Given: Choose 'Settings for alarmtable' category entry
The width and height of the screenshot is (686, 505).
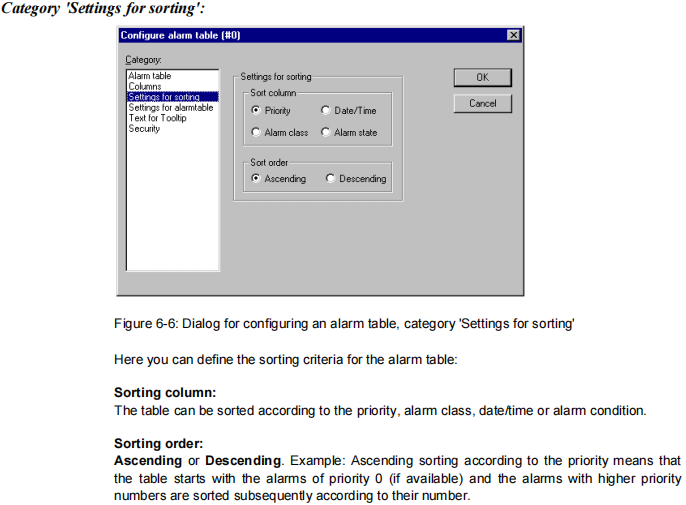Looking at the screenshot, I should (170, 108).
